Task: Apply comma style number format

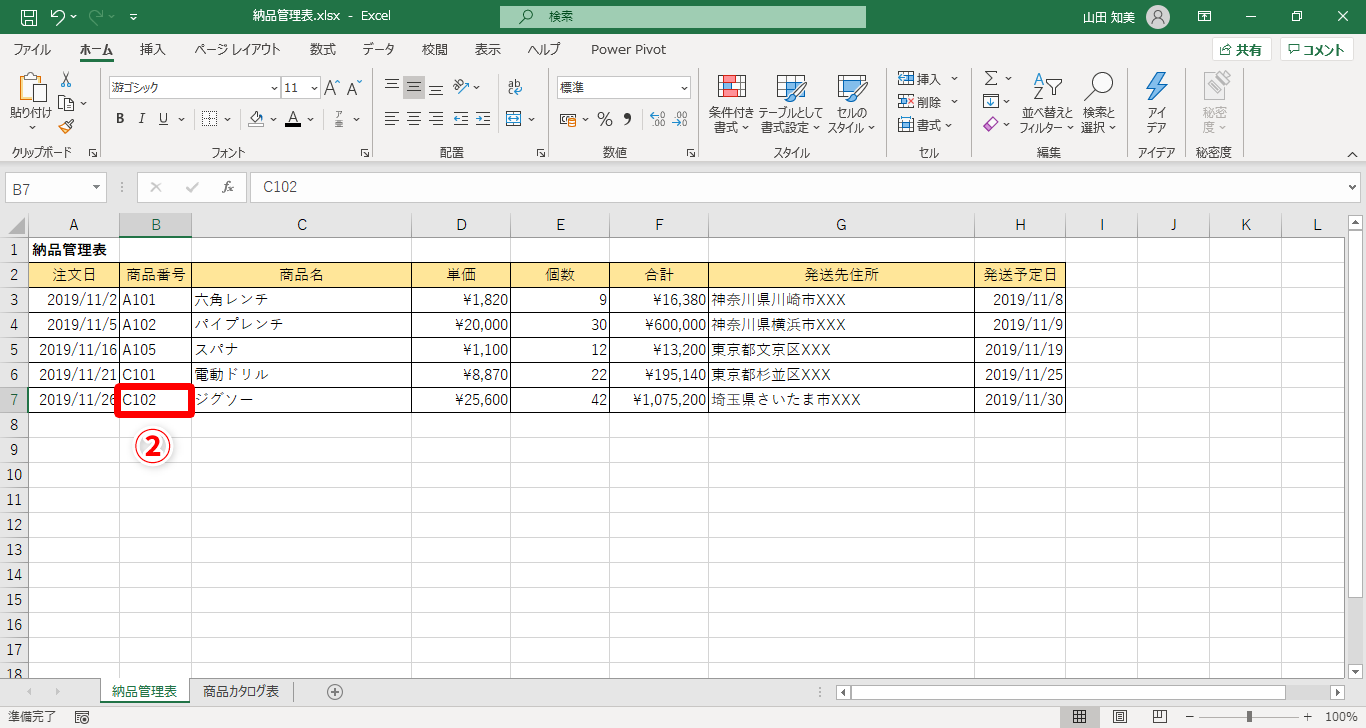Action: pyautogui.click(x=628, y=119)
